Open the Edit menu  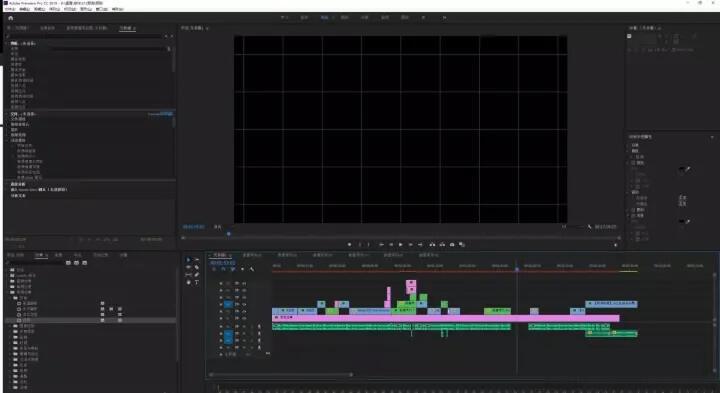point(25,9)
